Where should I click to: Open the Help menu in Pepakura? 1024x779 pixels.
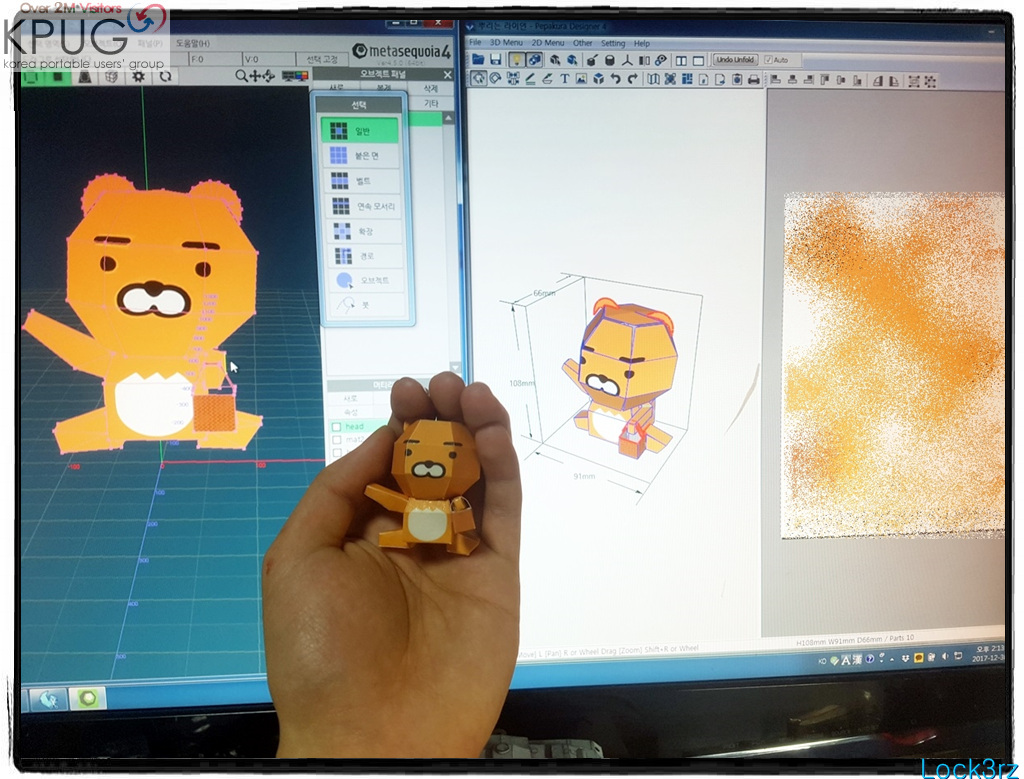coord(641,43)
